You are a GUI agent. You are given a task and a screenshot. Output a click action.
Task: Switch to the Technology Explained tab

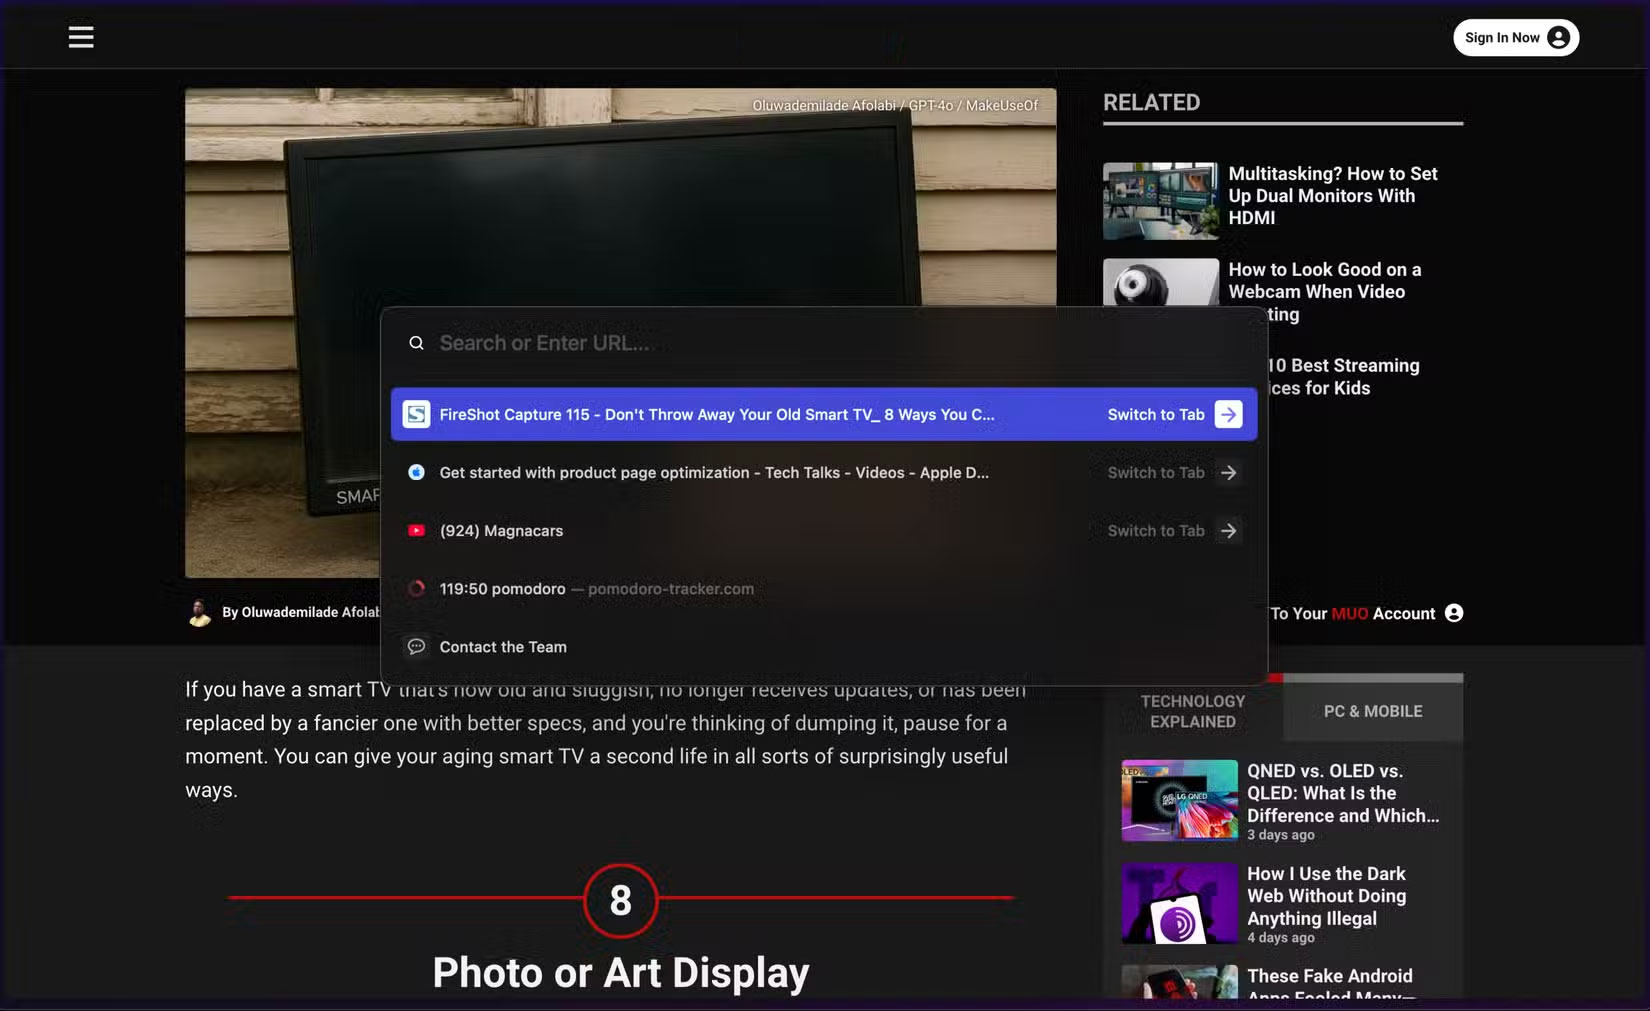[x=1192, y=711]
